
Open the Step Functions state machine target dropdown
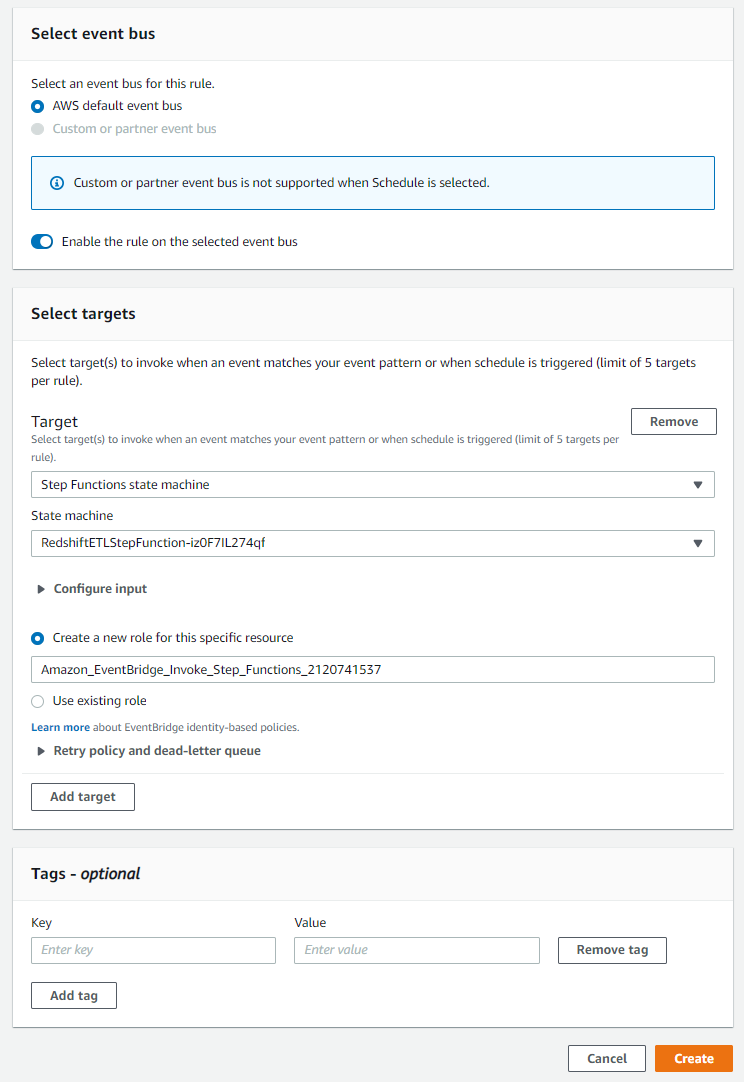coord(372,485)
